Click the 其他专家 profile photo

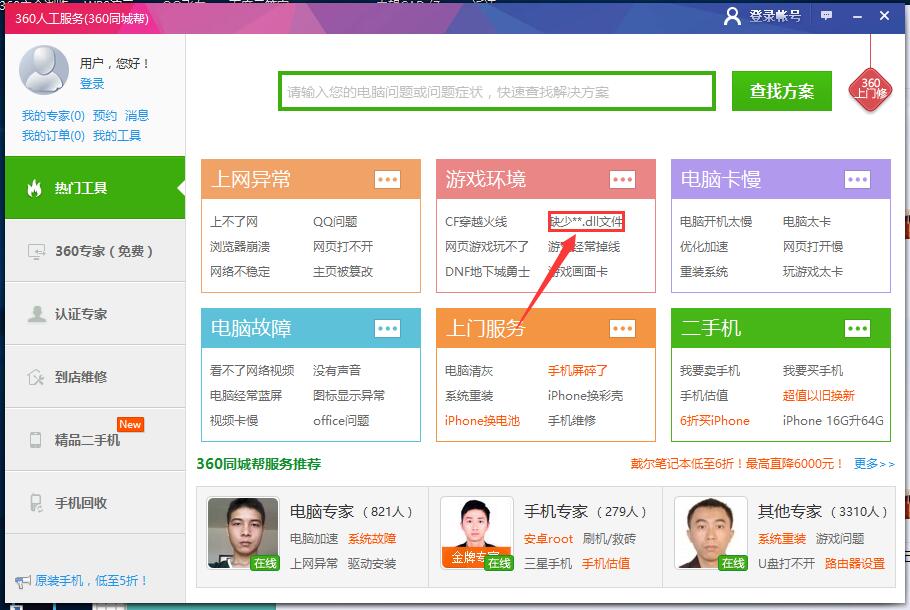tap(711, 533)
